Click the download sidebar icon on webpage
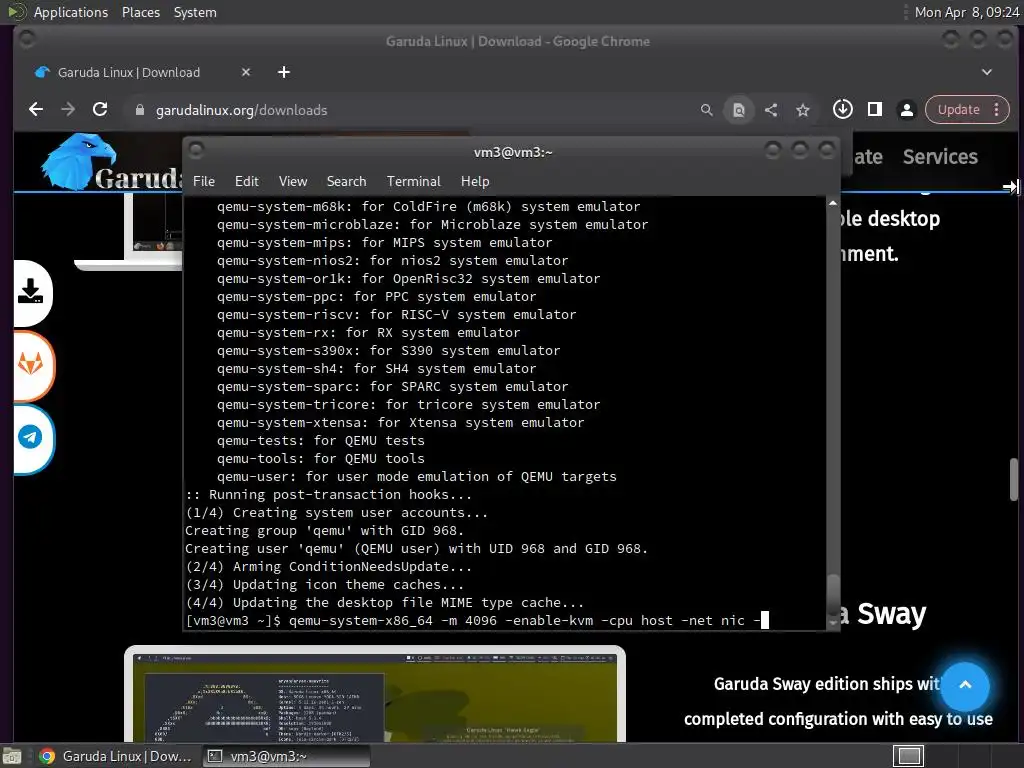Viewport: 1024px width, 768px height. point(30,292)
